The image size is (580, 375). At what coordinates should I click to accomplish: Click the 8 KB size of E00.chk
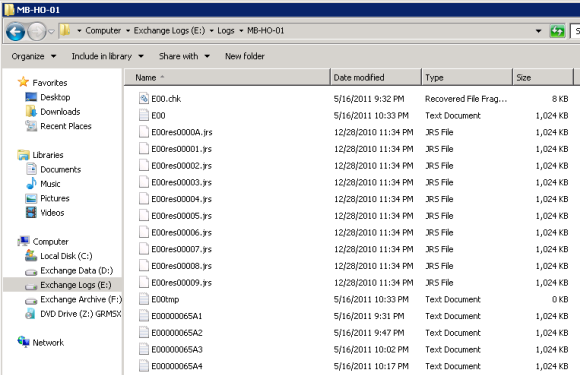pos(560,99)
